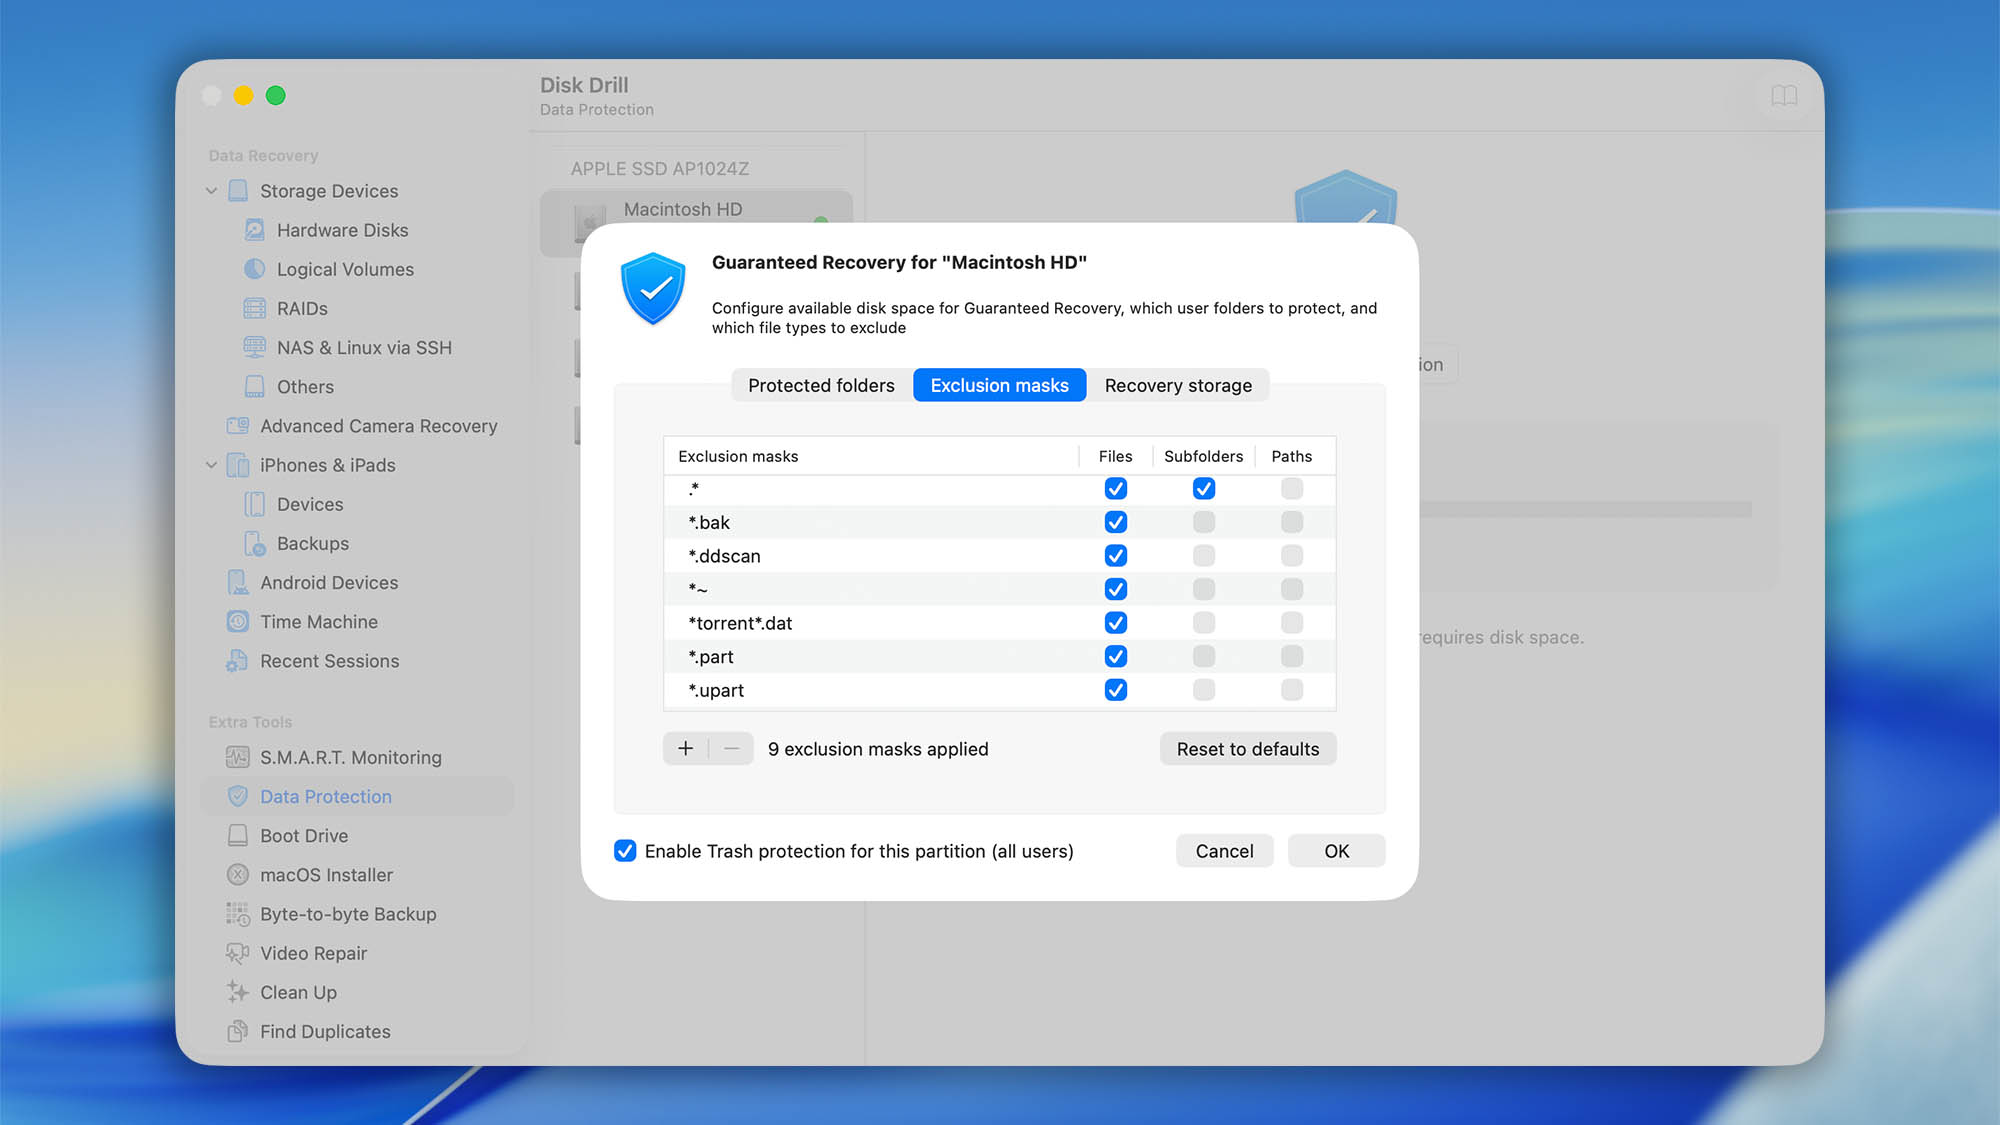Click the Subfolders column header
The image size is (2000, 1125).
point(1204,456)
